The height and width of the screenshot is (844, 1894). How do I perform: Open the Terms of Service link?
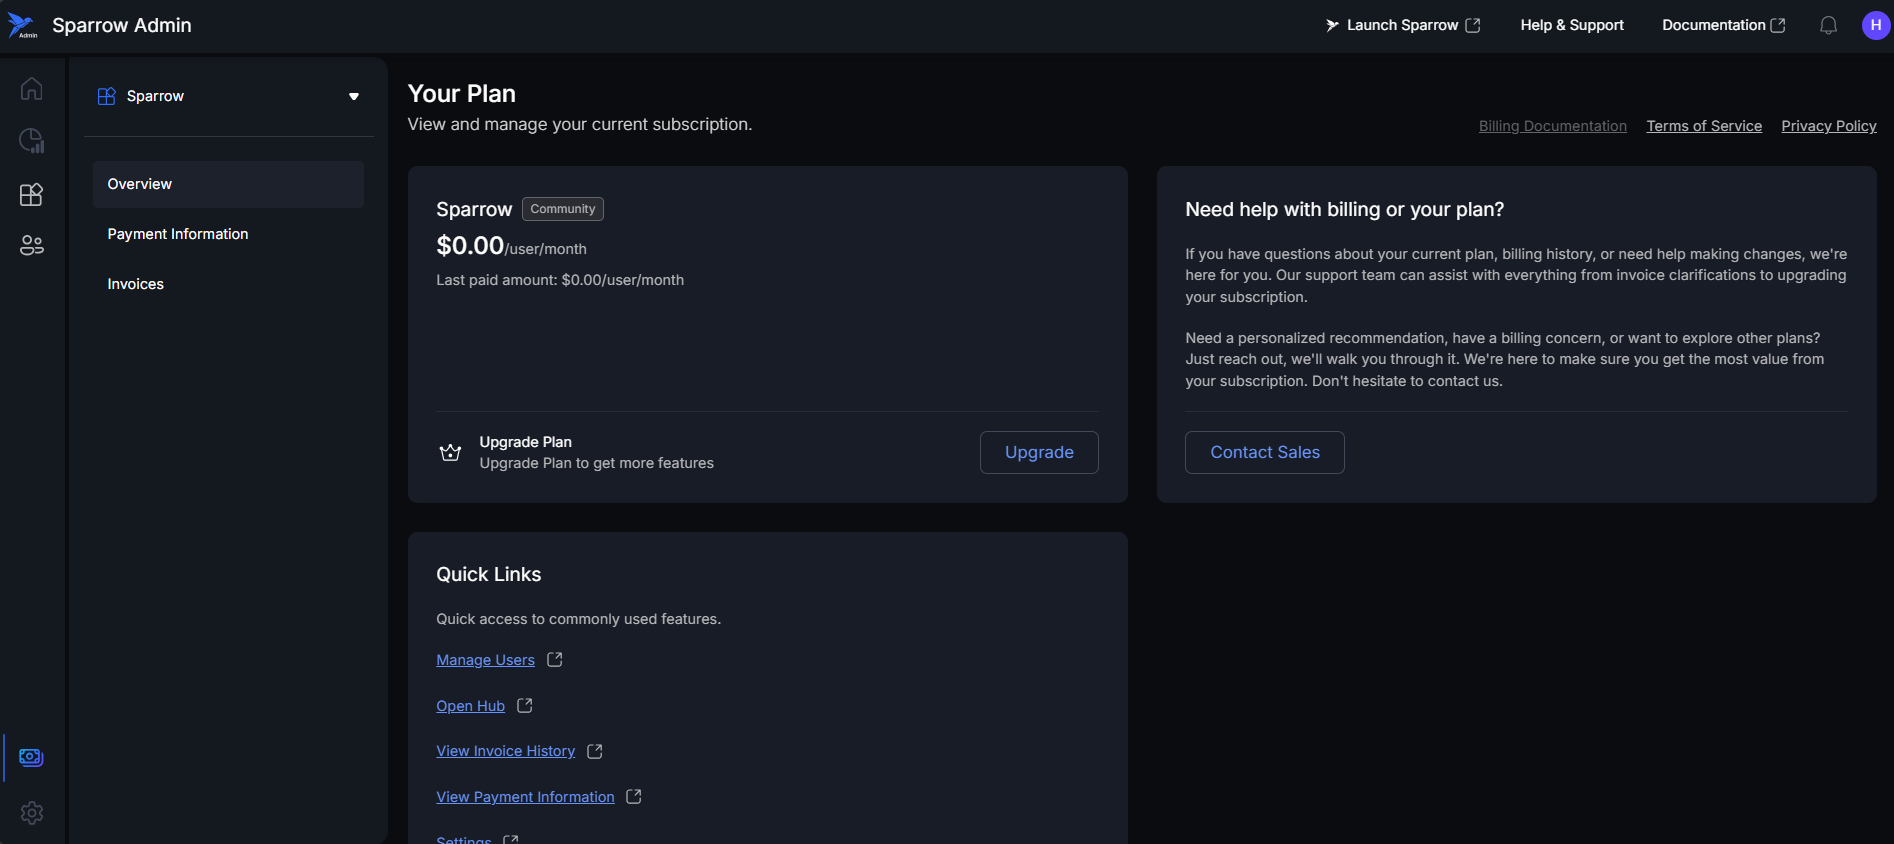pos(1704,126)
